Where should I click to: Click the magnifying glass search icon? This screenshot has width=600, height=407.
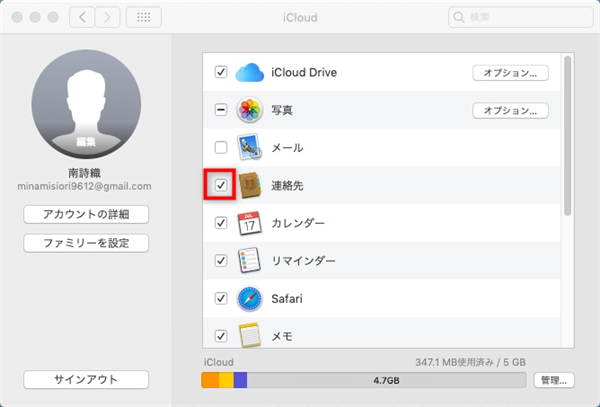click(x=458, y=17)
